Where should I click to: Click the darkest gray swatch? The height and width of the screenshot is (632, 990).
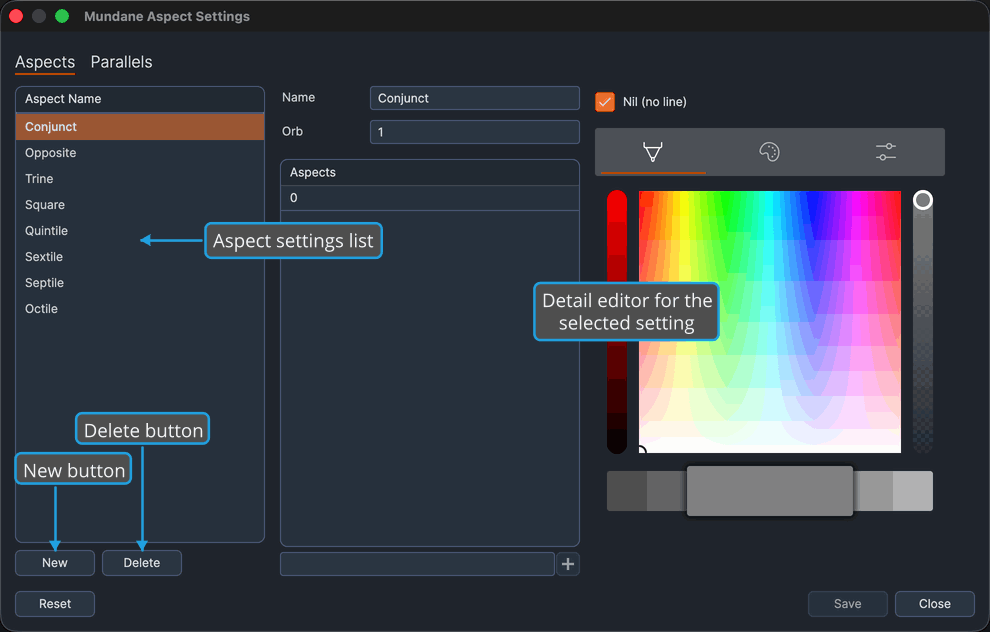coord(627,491)
